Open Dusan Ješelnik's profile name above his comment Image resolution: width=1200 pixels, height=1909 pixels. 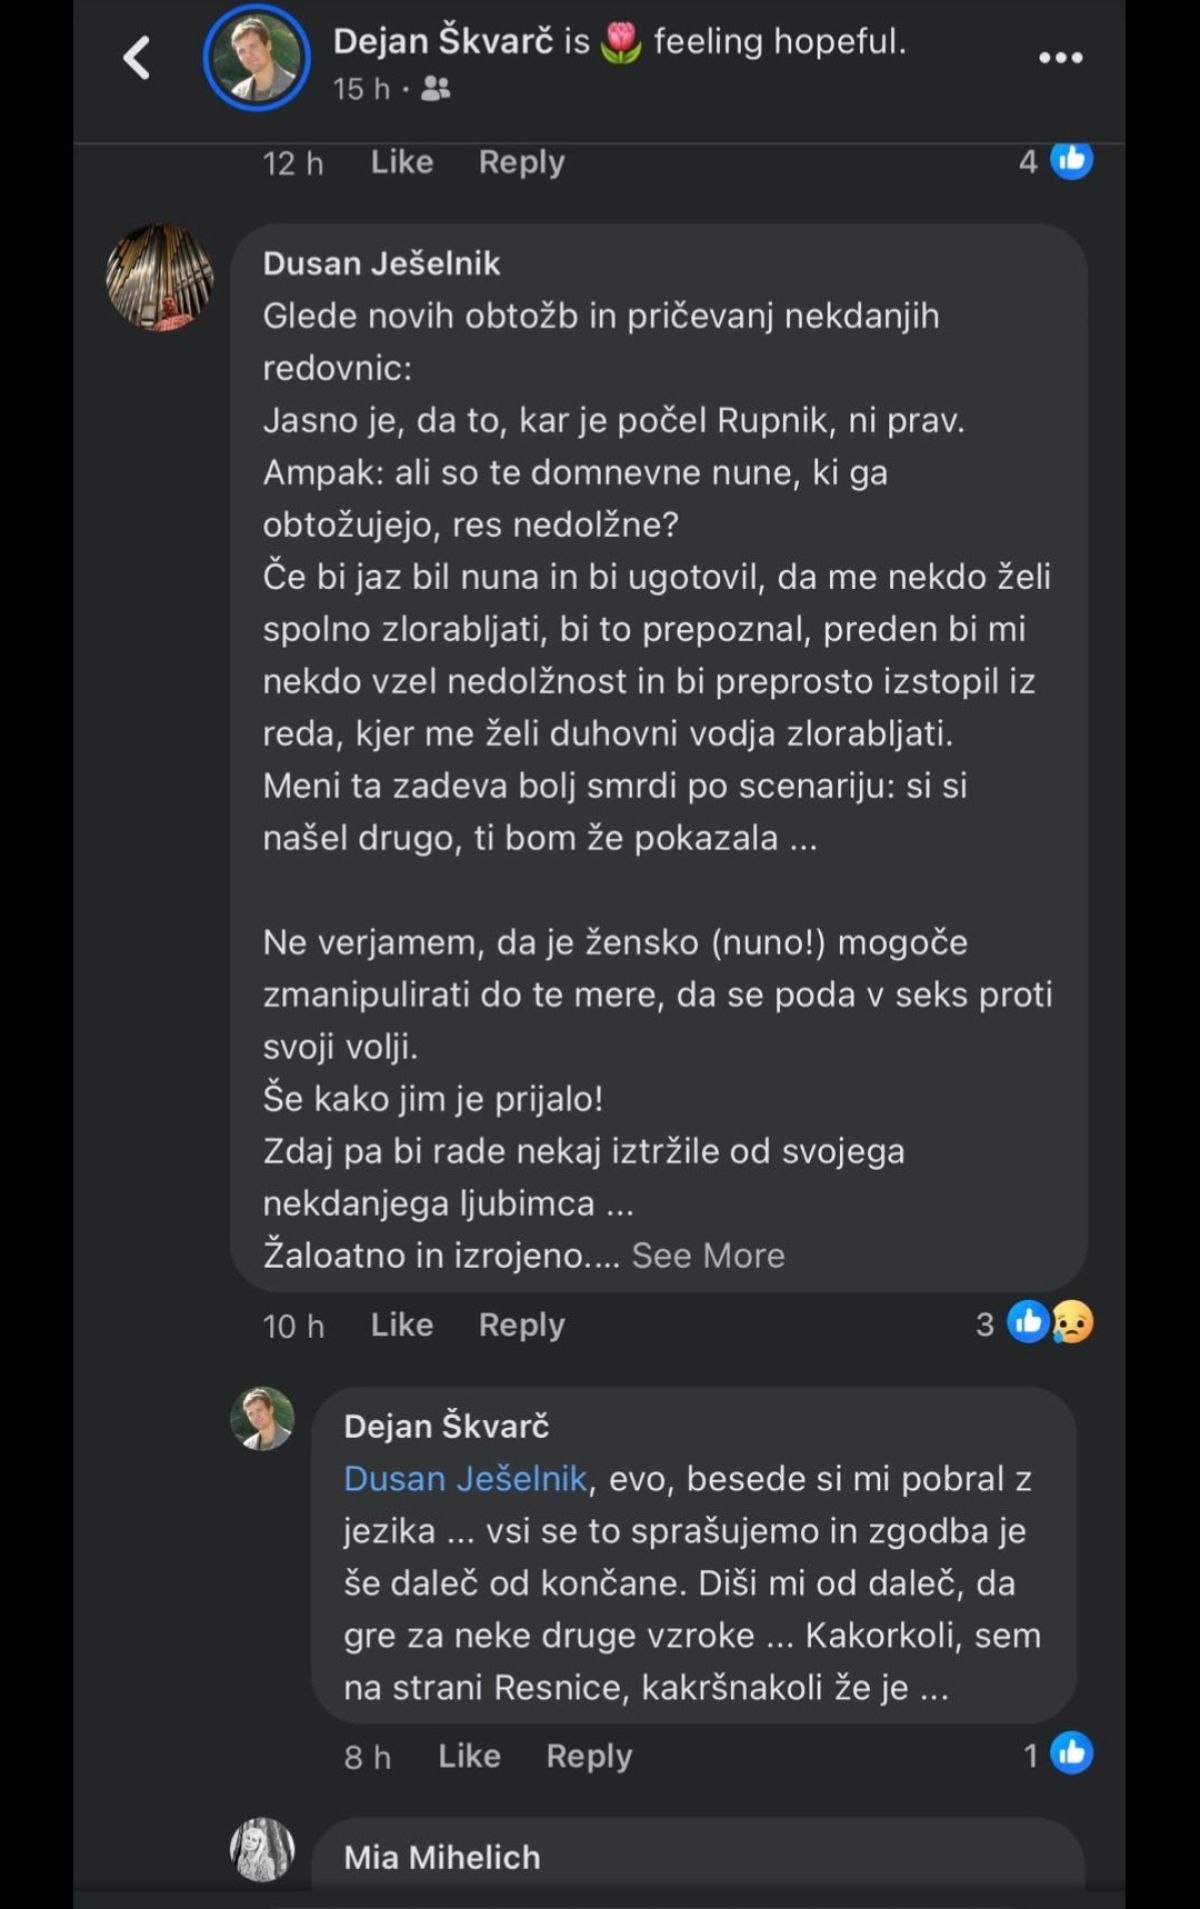[x=381, y=264]
